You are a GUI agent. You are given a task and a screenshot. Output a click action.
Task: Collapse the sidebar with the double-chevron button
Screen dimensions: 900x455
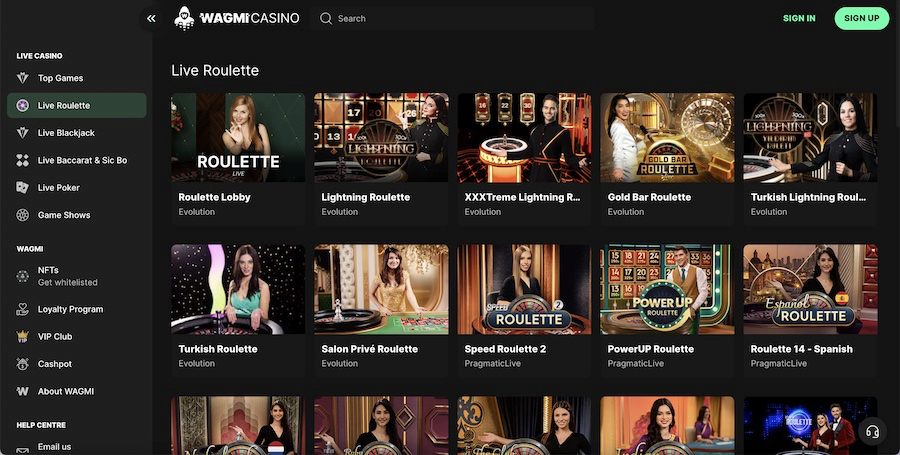[151, 18]
